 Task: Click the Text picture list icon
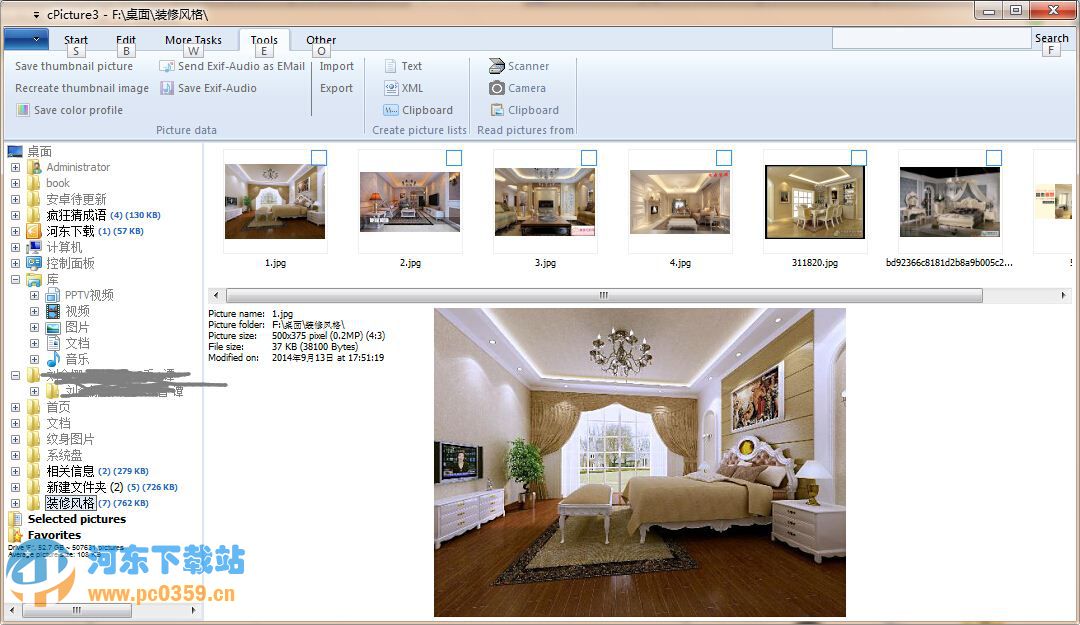[x=391, y=66]
